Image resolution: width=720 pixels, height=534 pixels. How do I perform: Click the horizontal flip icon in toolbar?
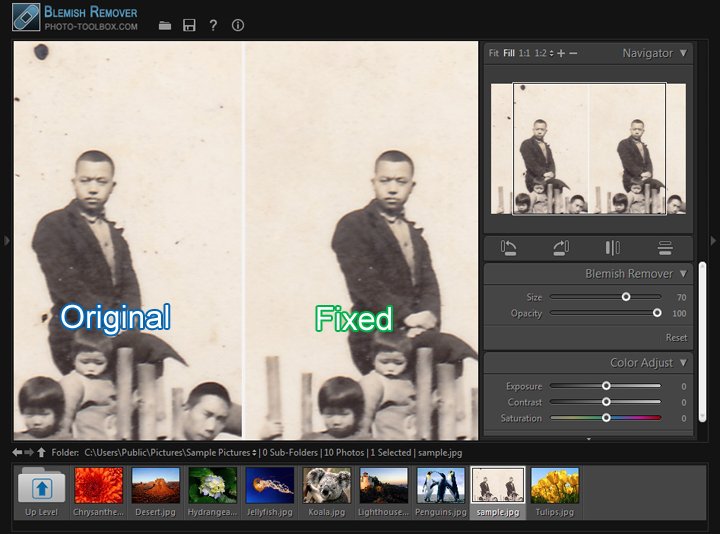(x=665, y=248)
